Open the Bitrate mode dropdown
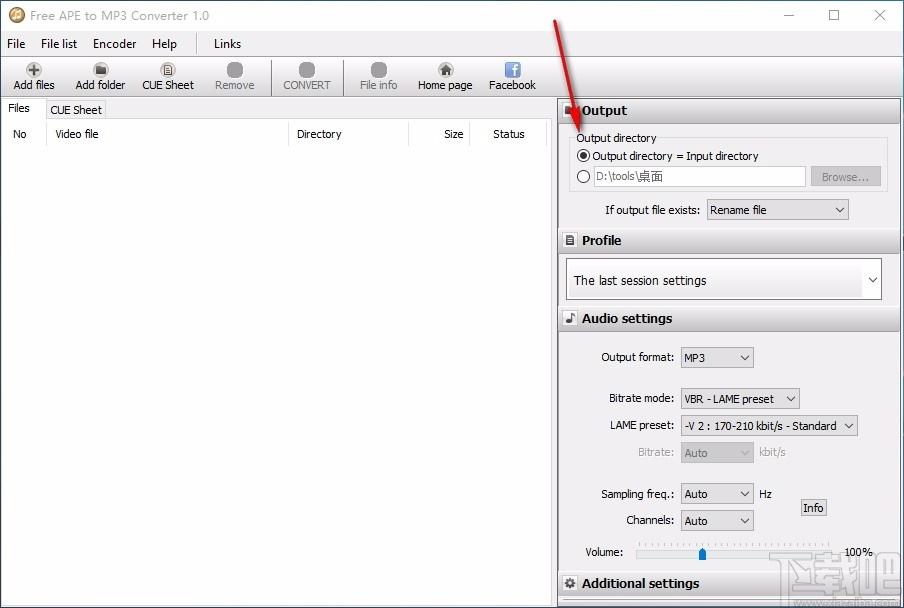 tap(740, 398)
